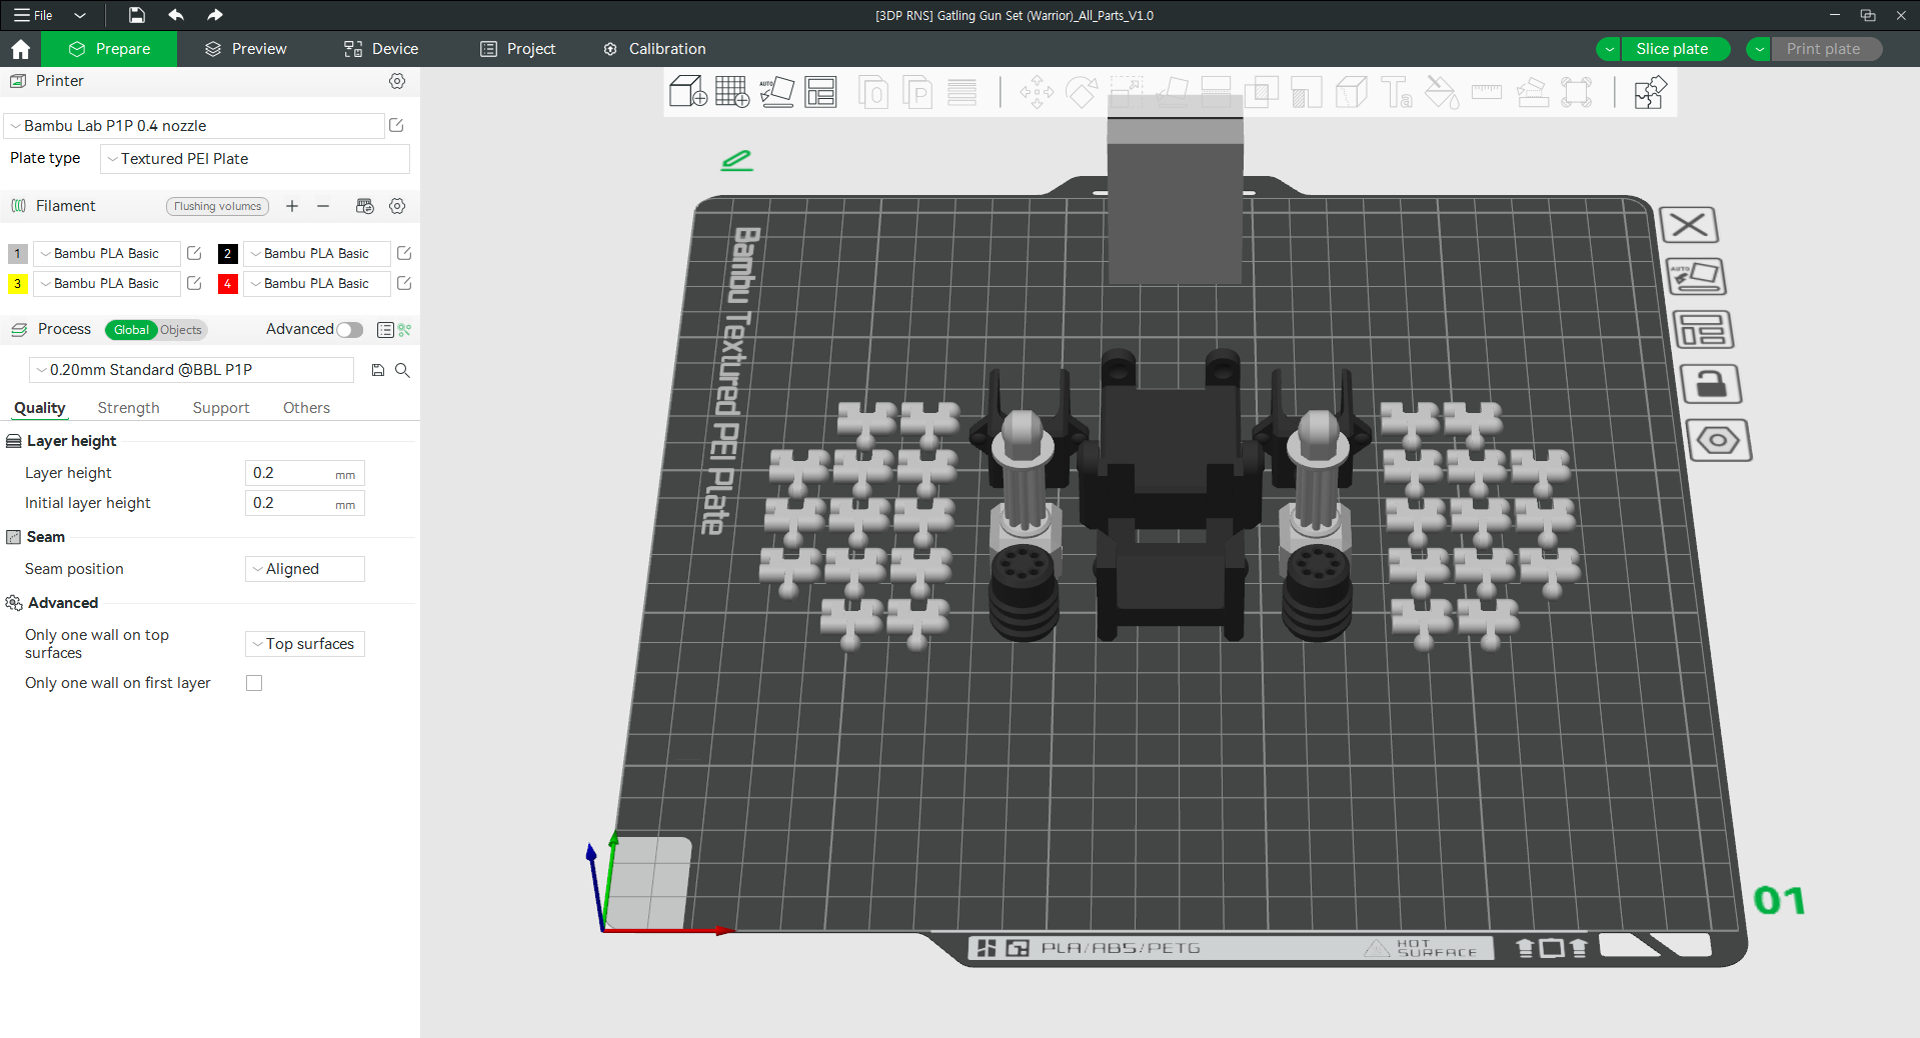Viewport: 1920px width, 1038px height.
Task: Open Only one wall on top surfaces dropdown
Action: pyautogui.click(x=305, y=644)
